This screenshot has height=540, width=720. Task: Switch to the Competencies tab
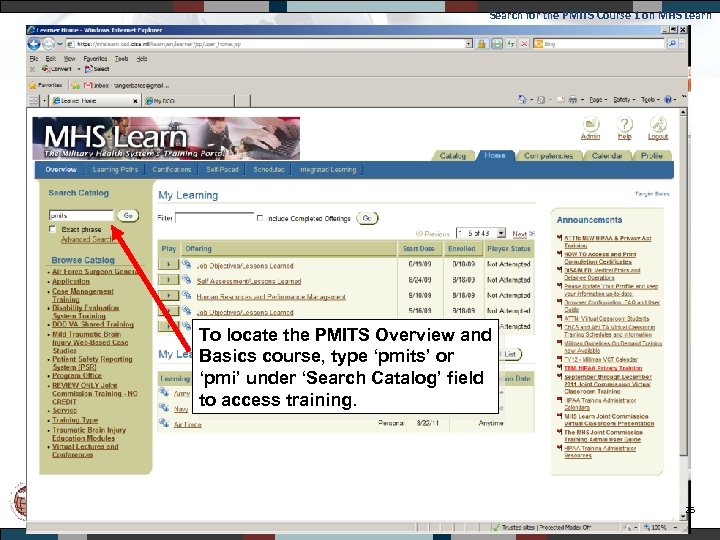pyautogui.click(x=548, y=156)
